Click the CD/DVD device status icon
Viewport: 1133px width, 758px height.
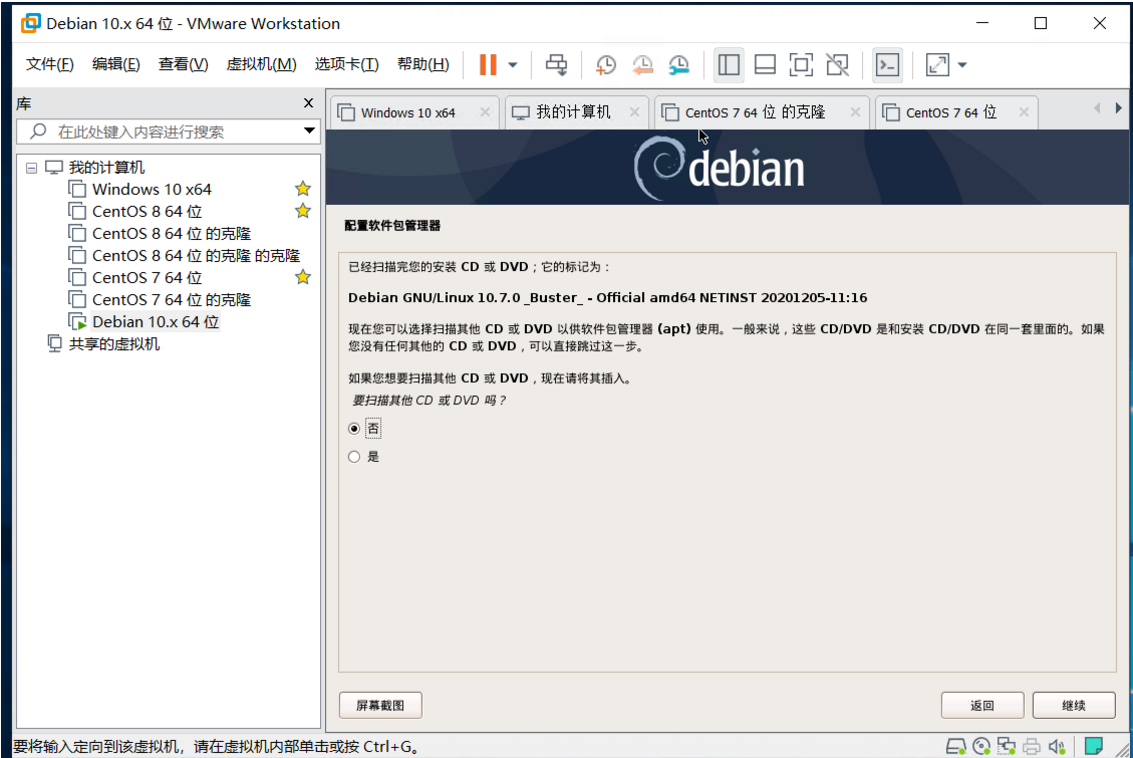pos(980,745)
